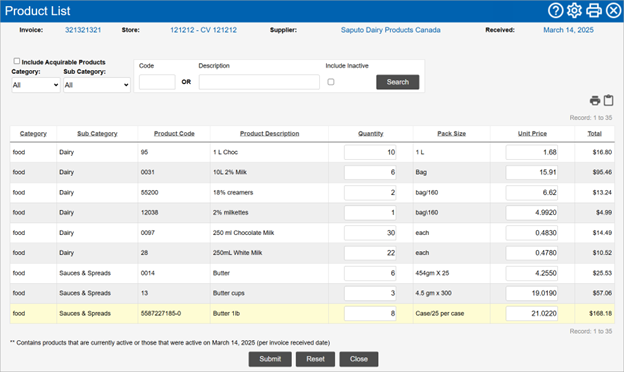Edit quantity field for 10L 2% Milk
Screen dimensions: 624x372
pos(370,172)
